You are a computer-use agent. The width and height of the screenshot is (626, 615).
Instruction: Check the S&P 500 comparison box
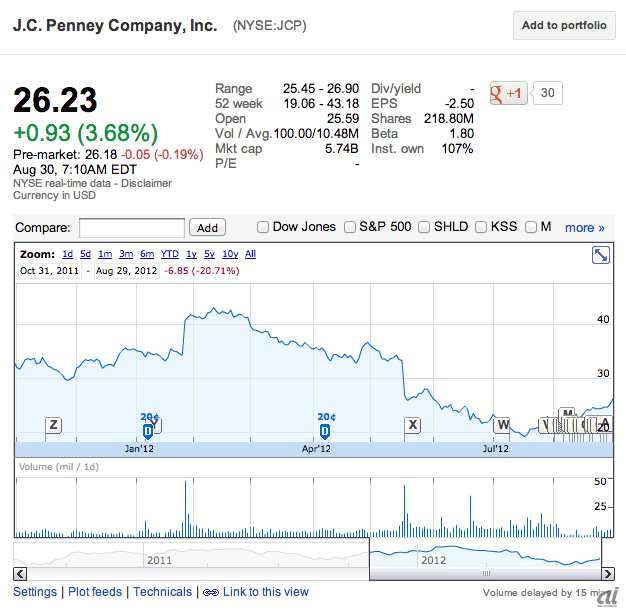point(350,227)
